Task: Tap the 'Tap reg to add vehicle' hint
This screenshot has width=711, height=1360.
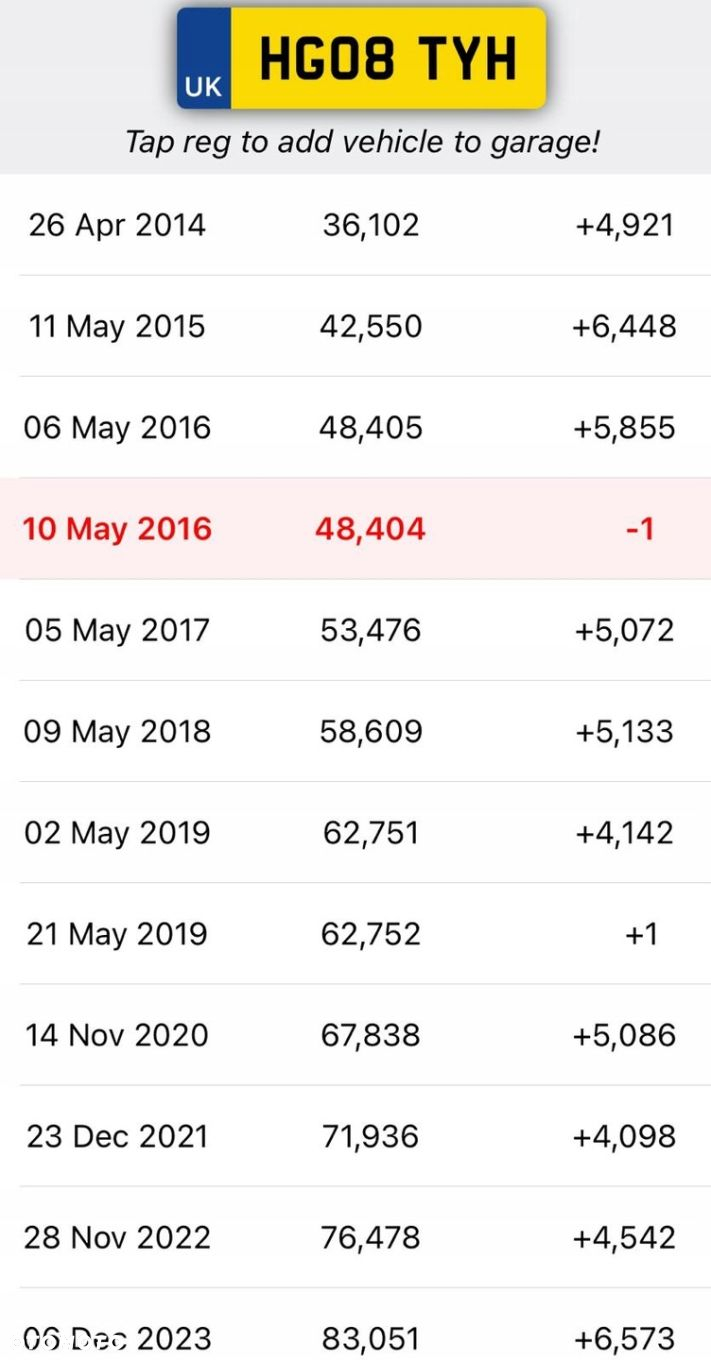Action: point(362,141)
